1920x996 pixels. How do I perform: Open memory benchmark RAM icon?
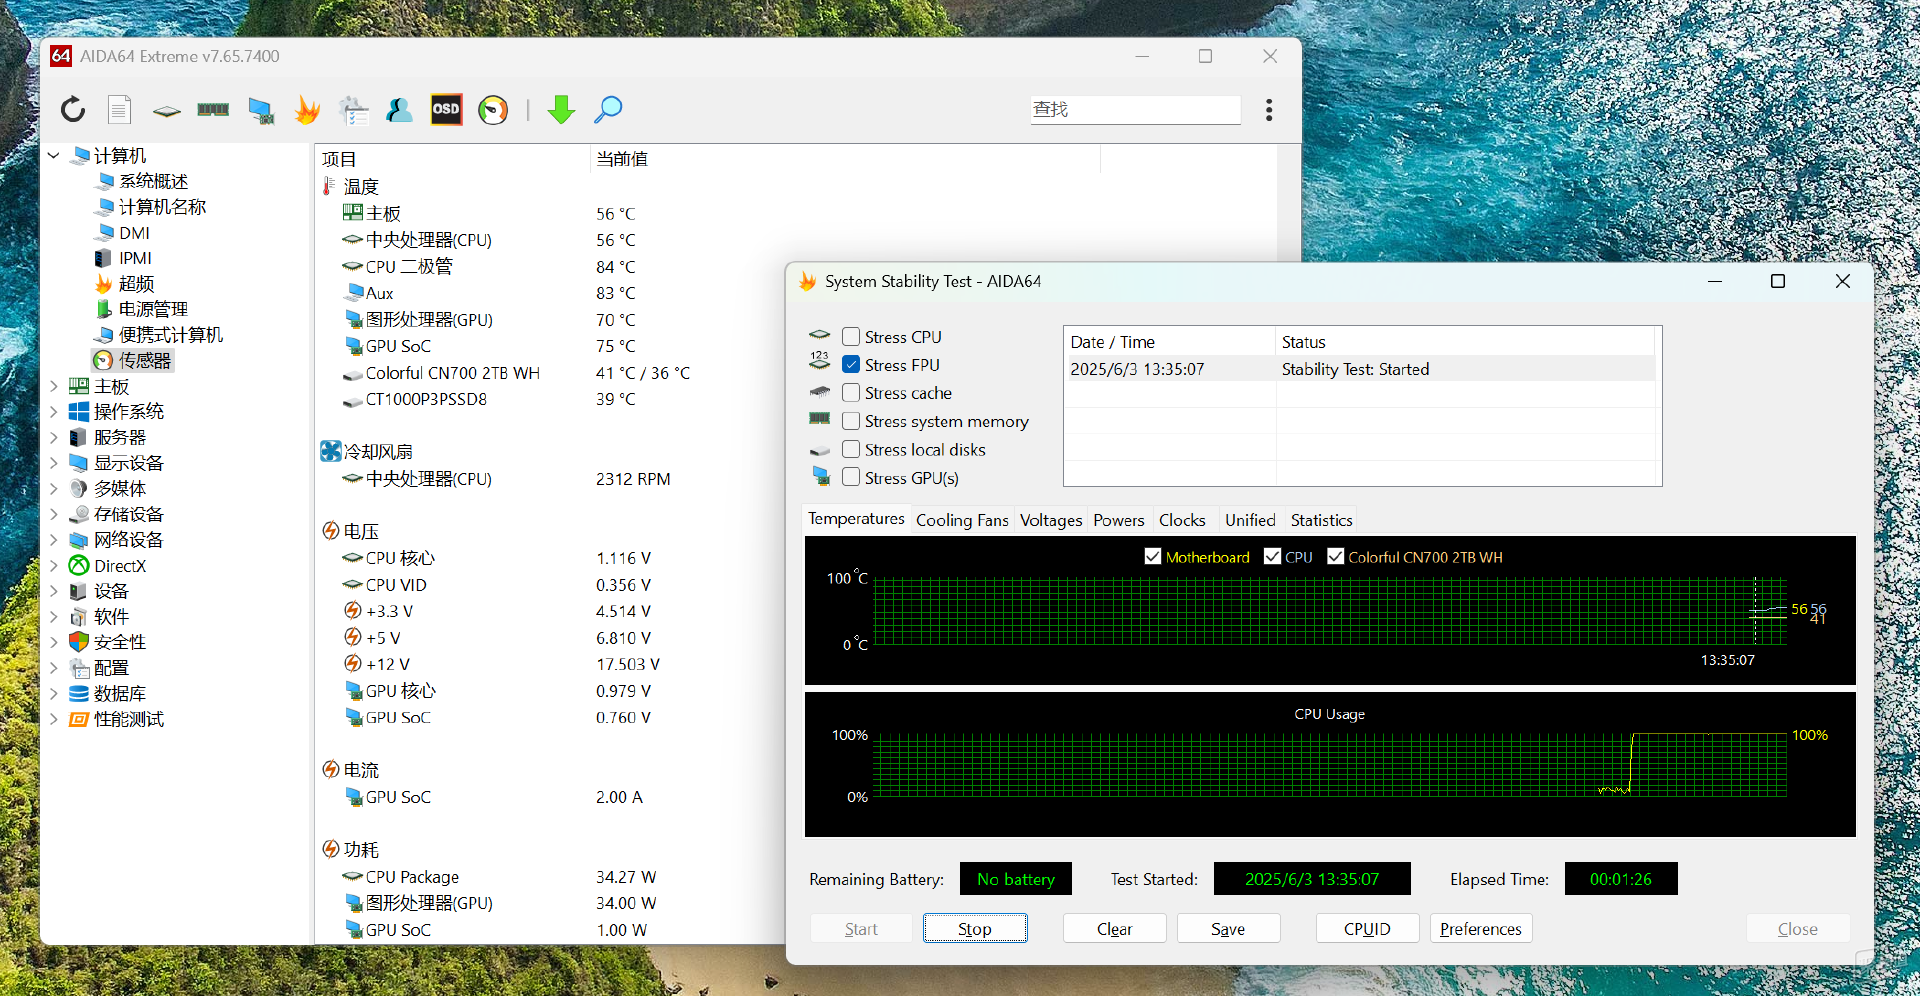pyautogui.click(x=213, y=109)
